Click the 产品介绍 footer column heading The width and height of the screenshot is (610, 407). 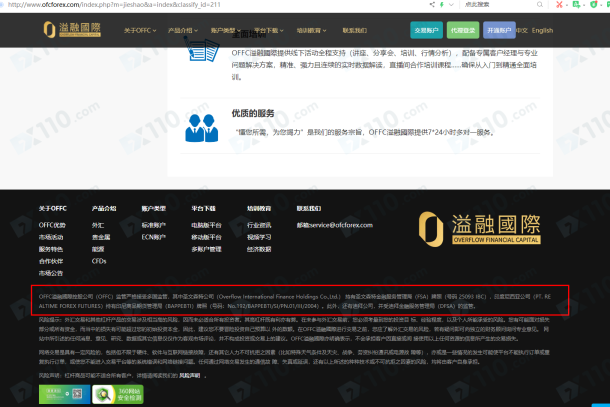(104, 209)
